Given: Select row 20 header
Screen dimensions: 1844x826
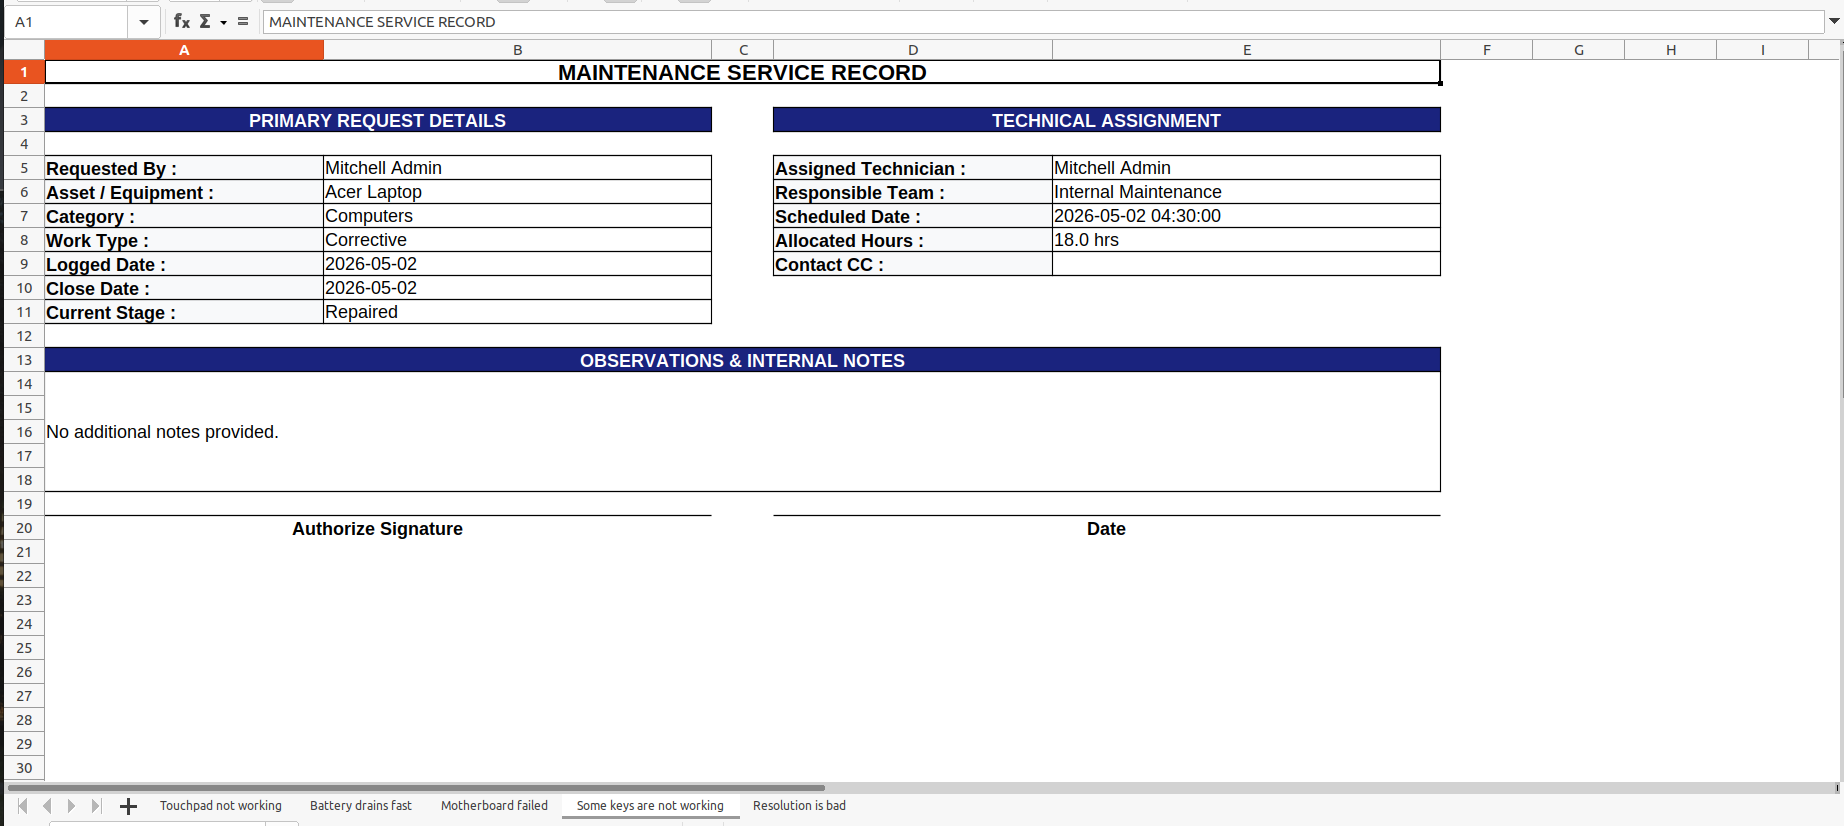Looking at the screenshot, I should [24, 528].
